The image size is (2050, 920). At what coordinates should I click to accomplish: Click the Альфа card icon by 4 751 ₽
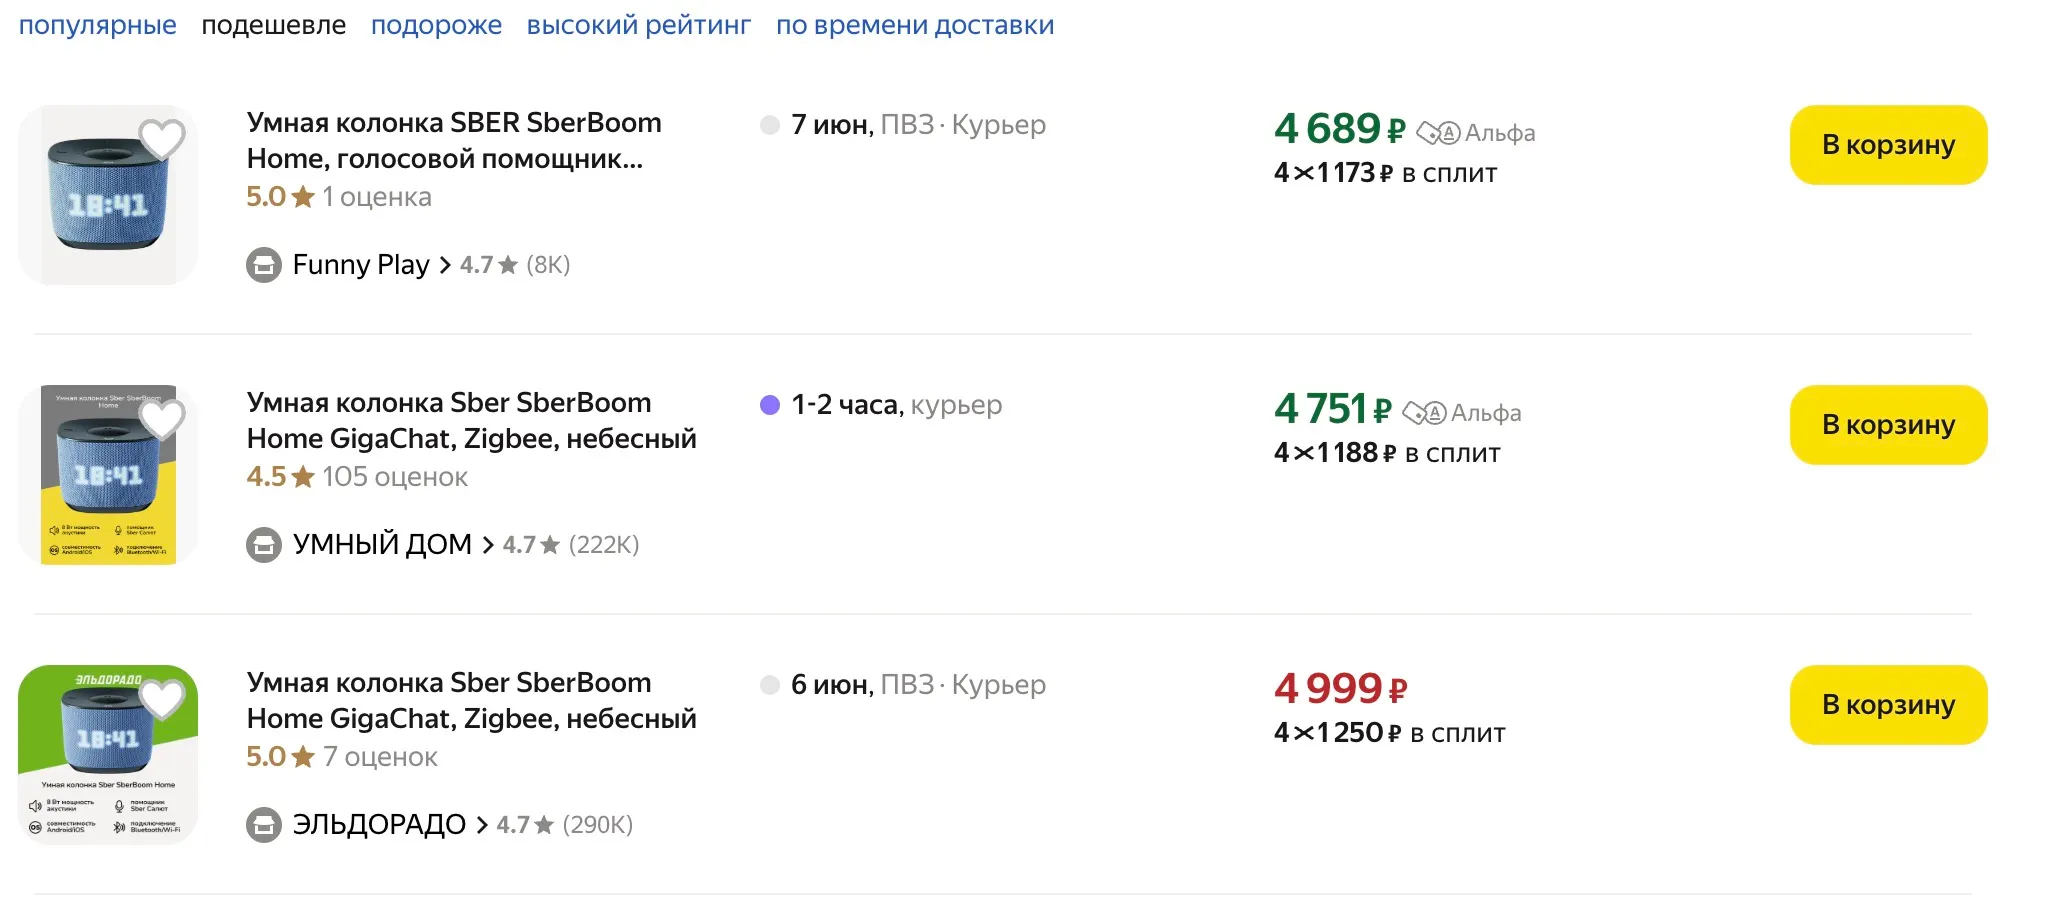coord(1425,413)
